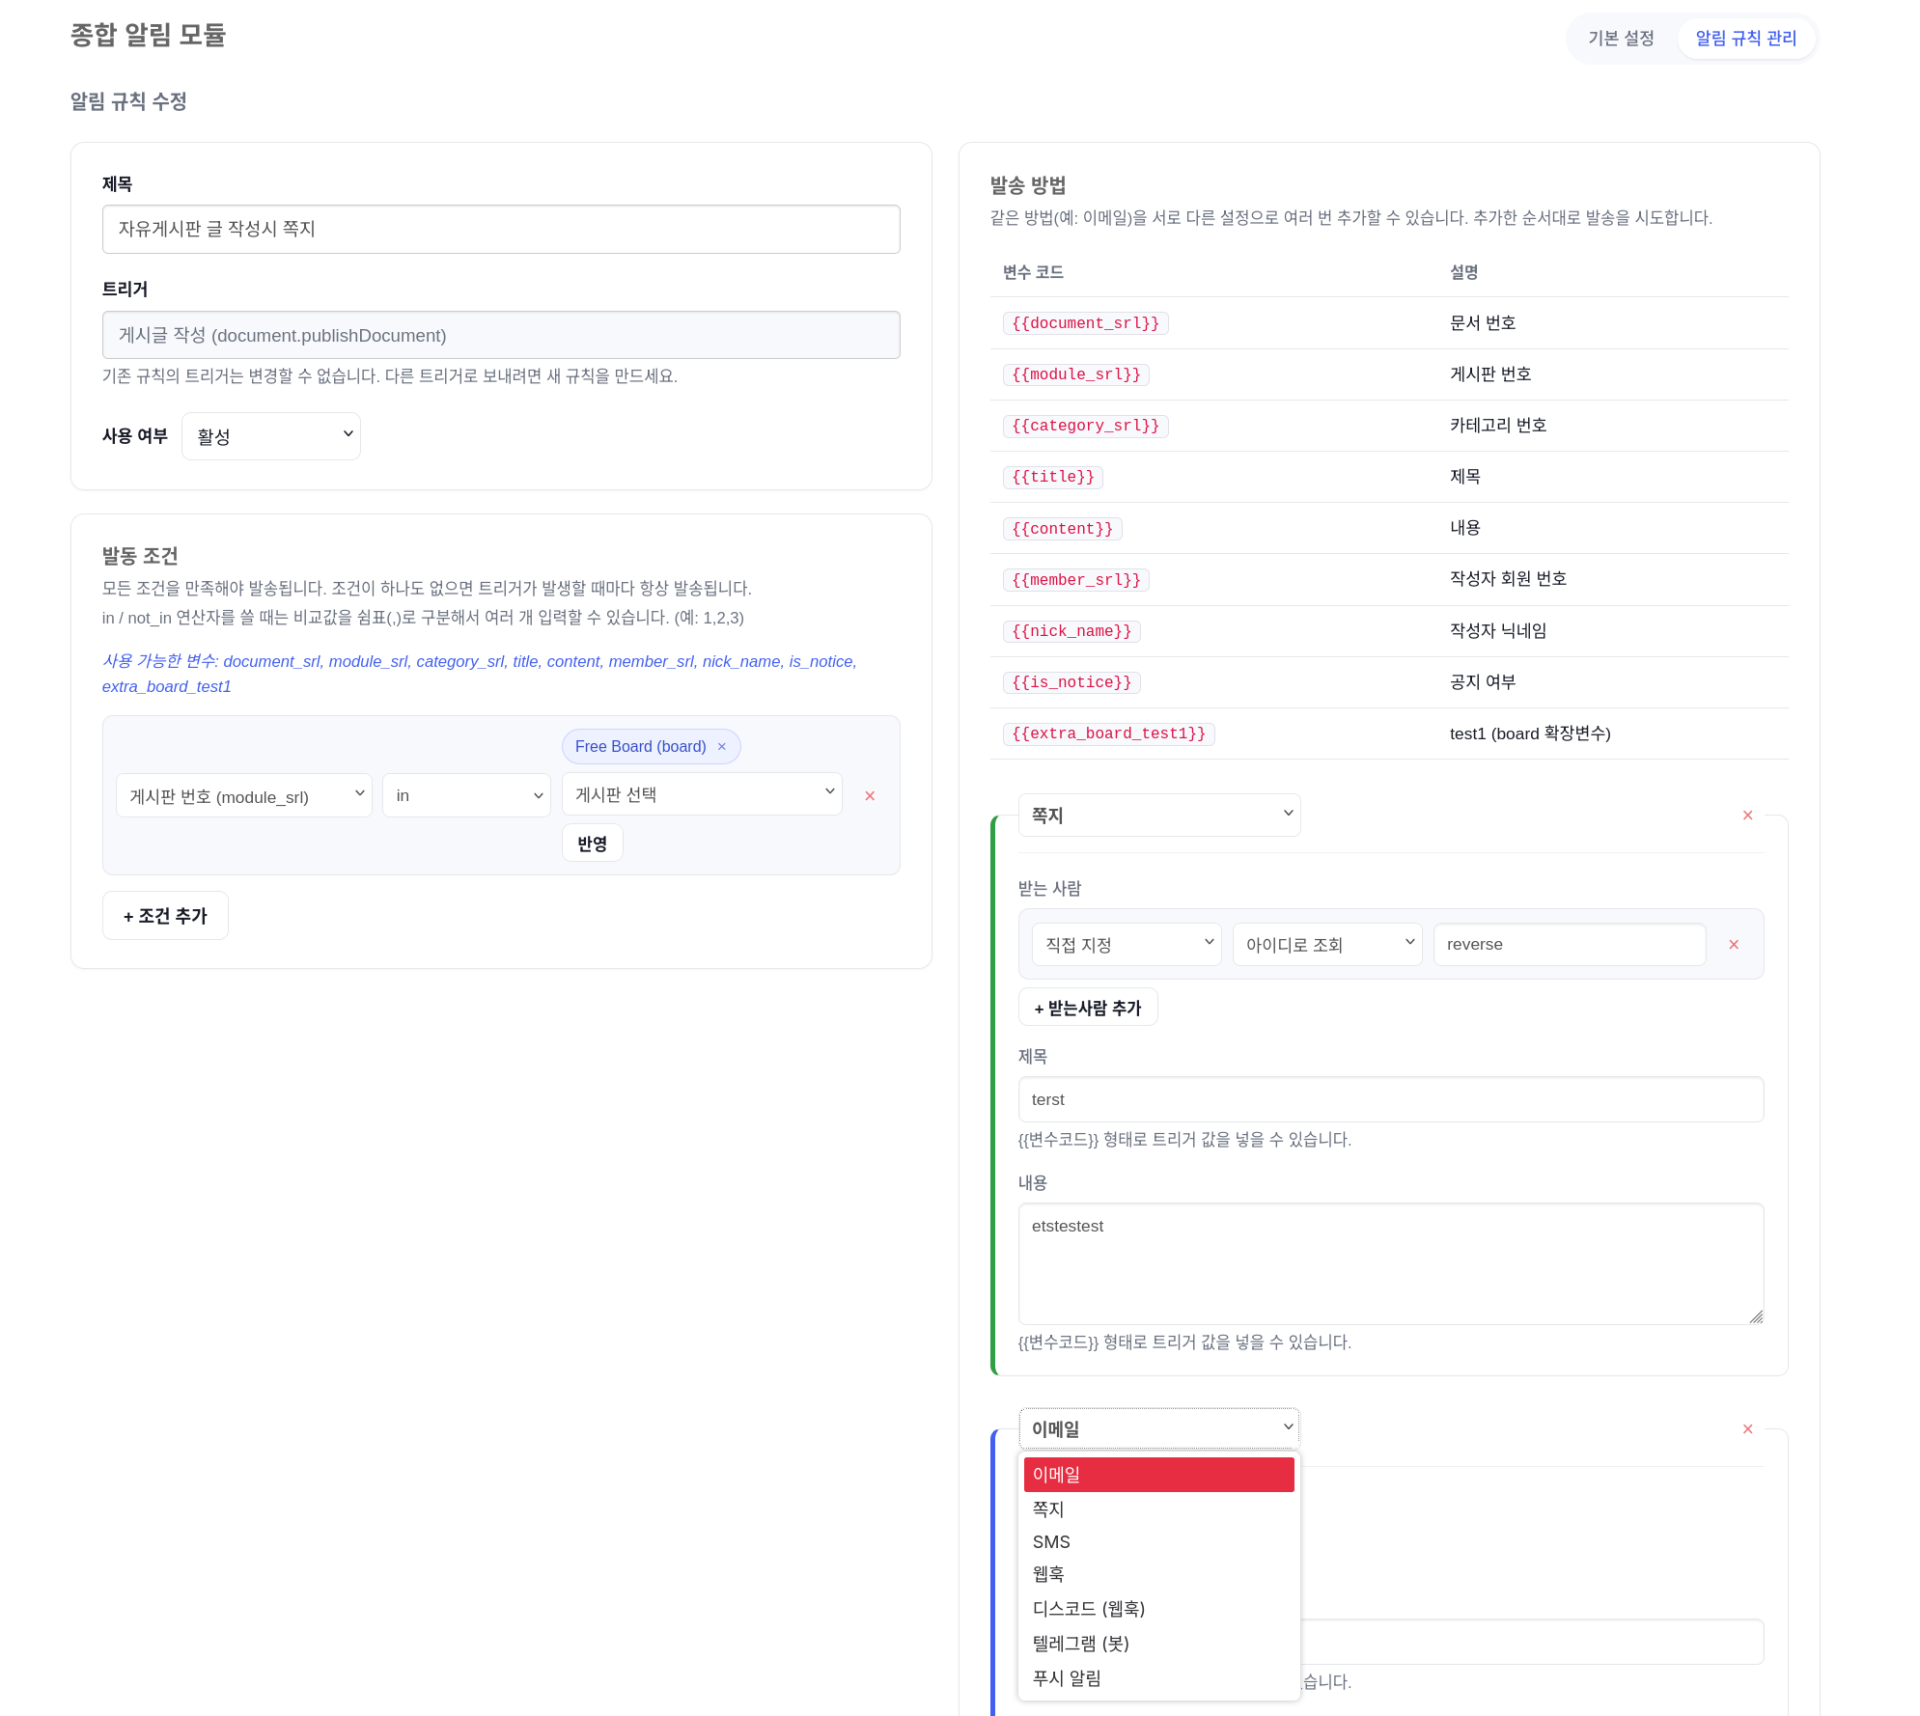Click 'test1 (board 확장변수)' description
This screenshot has height=1716, width=1920.
[1529, 733]
